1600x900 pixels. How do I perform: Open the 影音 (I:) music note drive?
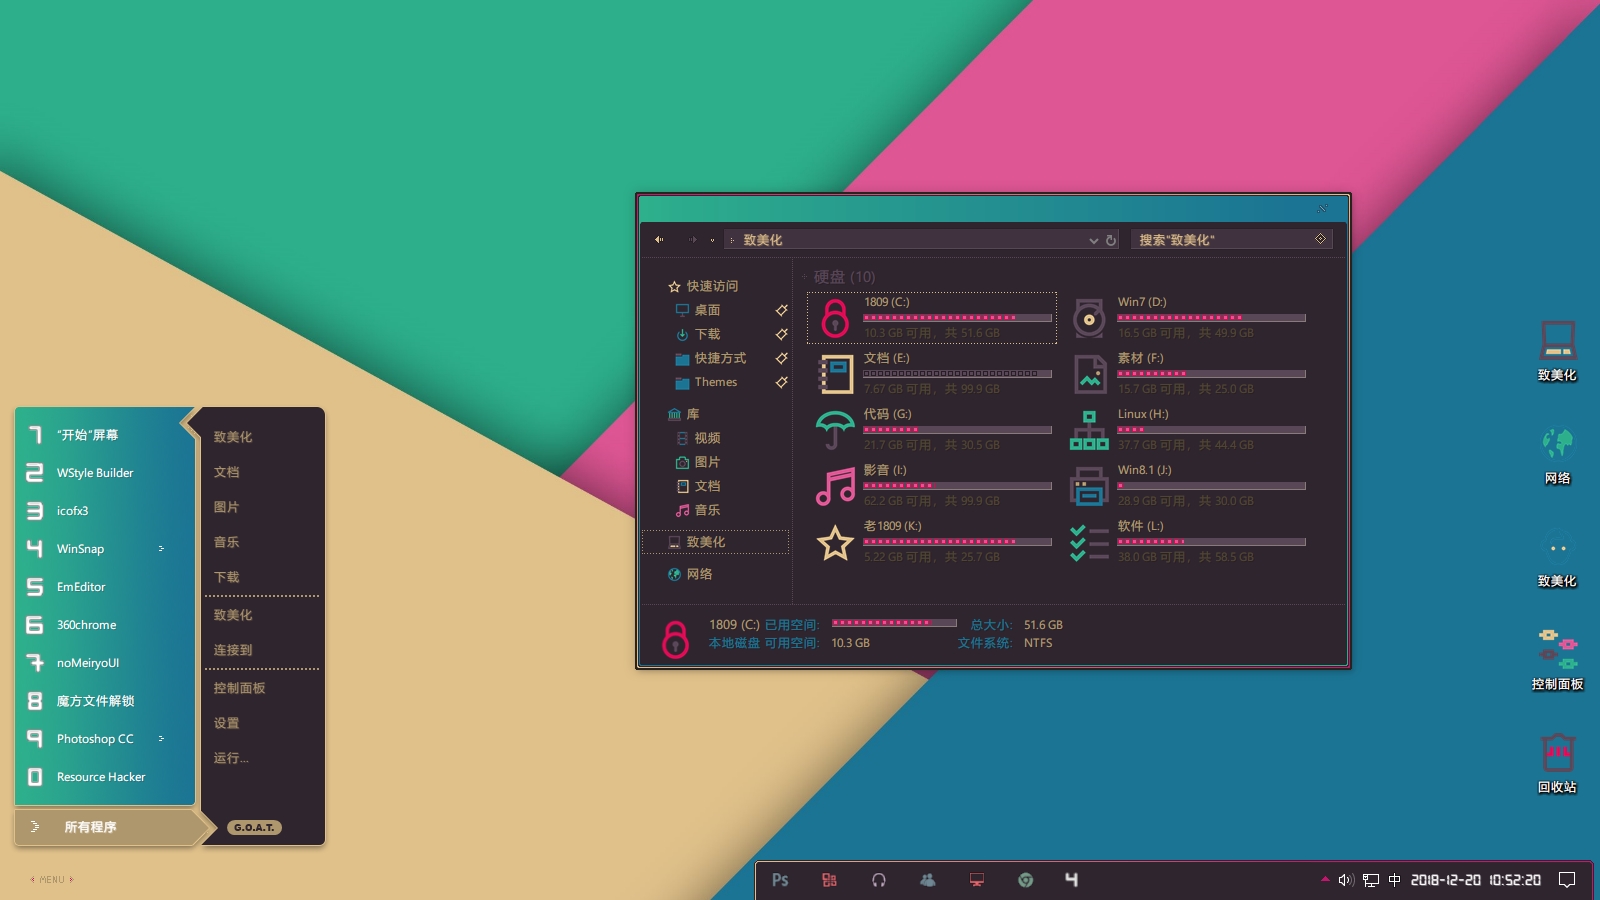(835, 487)
